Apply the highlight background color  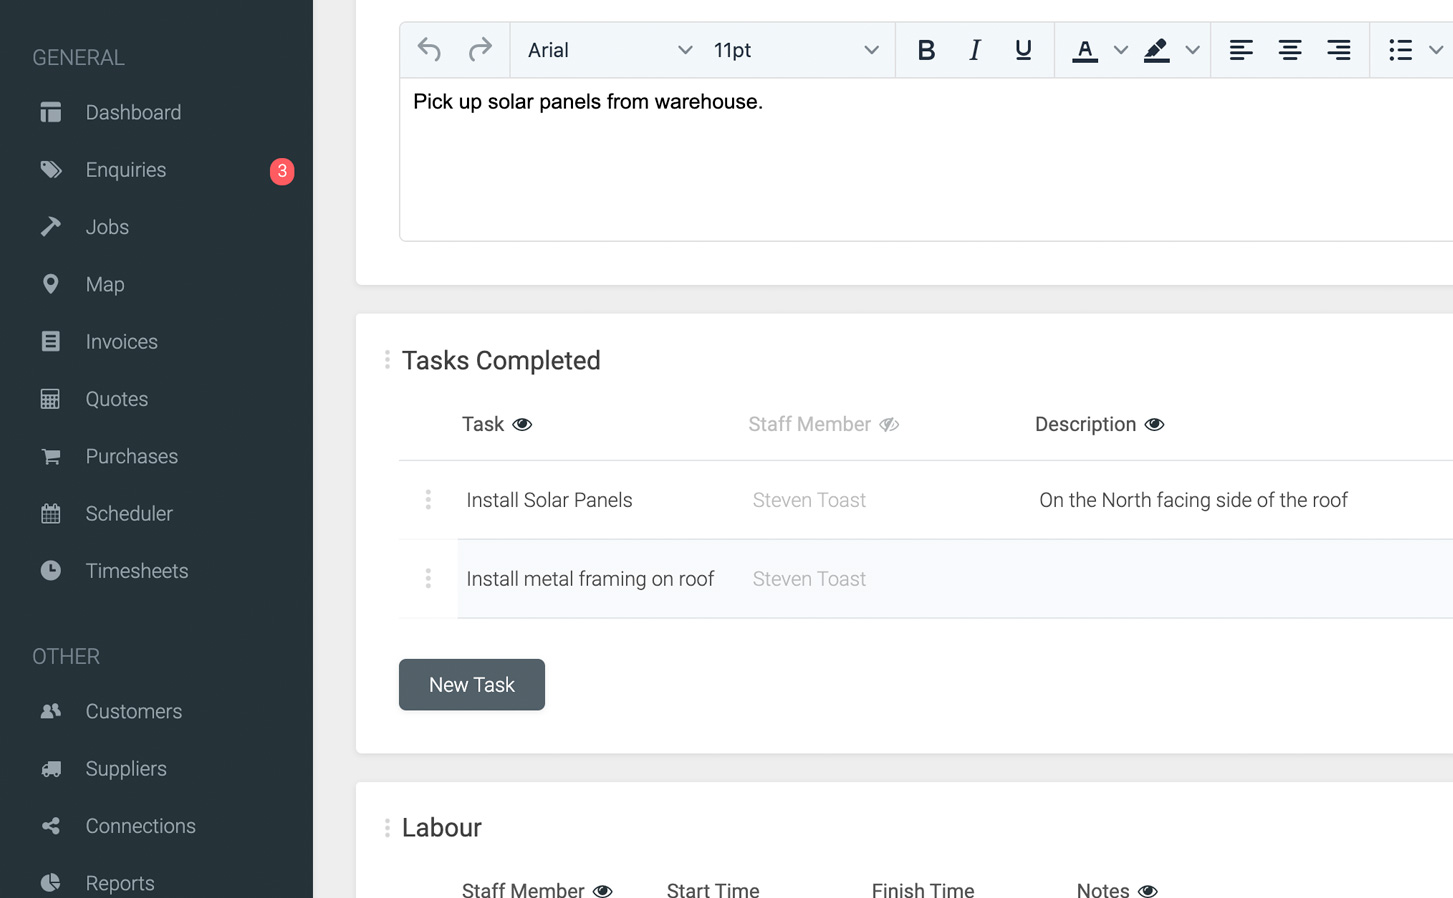point(1157,50)
